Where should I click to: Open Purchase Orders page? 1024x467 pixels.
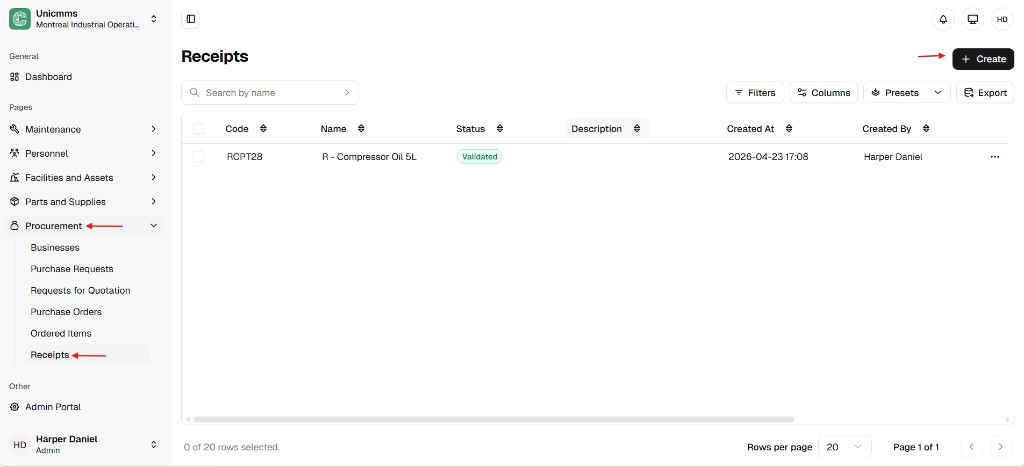(66, 312)
